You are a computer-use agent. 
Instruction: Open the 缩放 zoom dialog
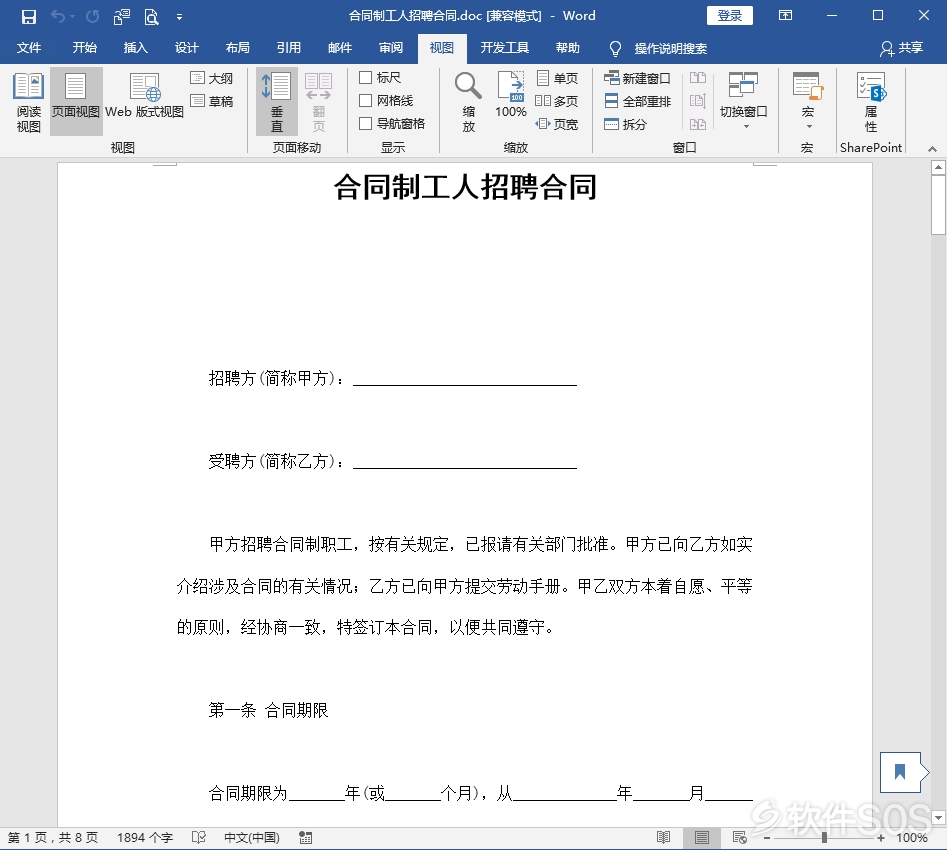[468, 102]
